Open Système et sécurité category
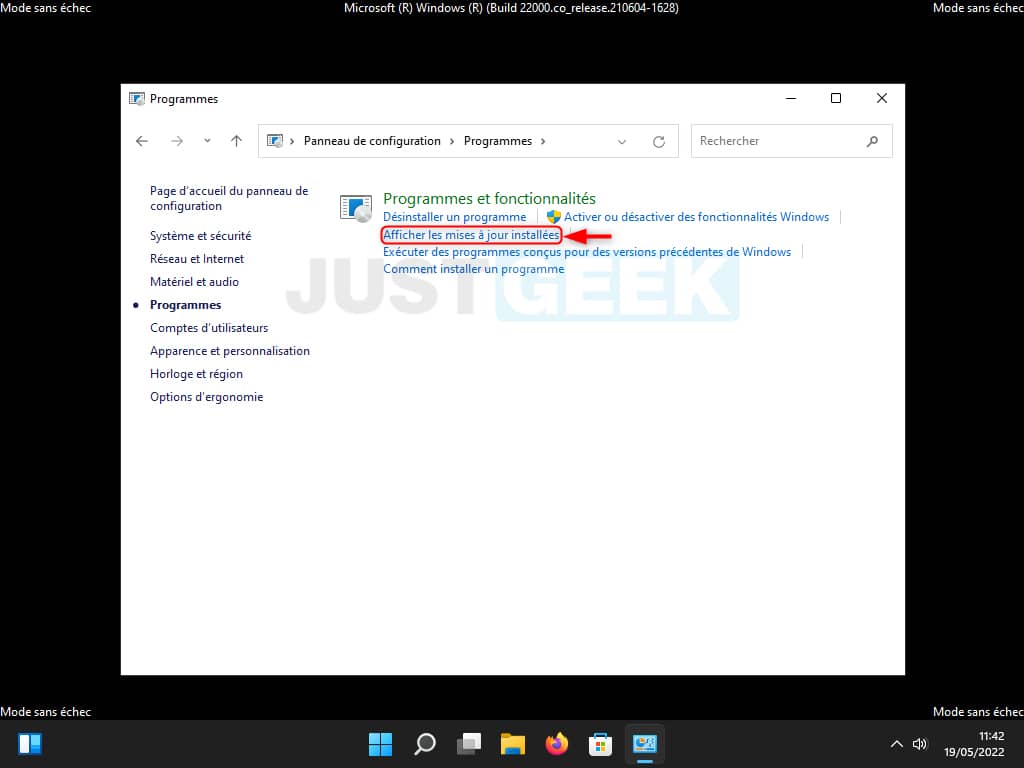 pyautogui.click(x=200, y=236)
